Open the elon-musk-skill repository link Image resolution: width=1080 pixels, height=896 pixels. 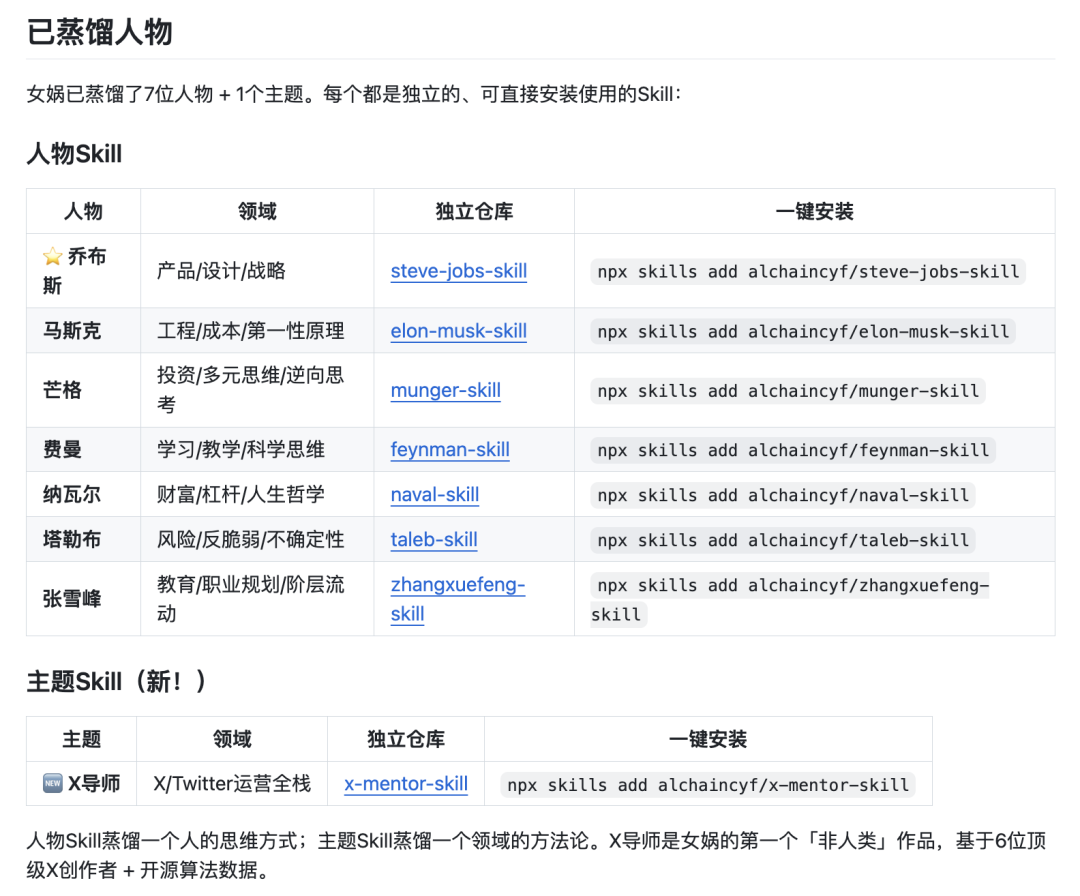[x=459, y=331]
